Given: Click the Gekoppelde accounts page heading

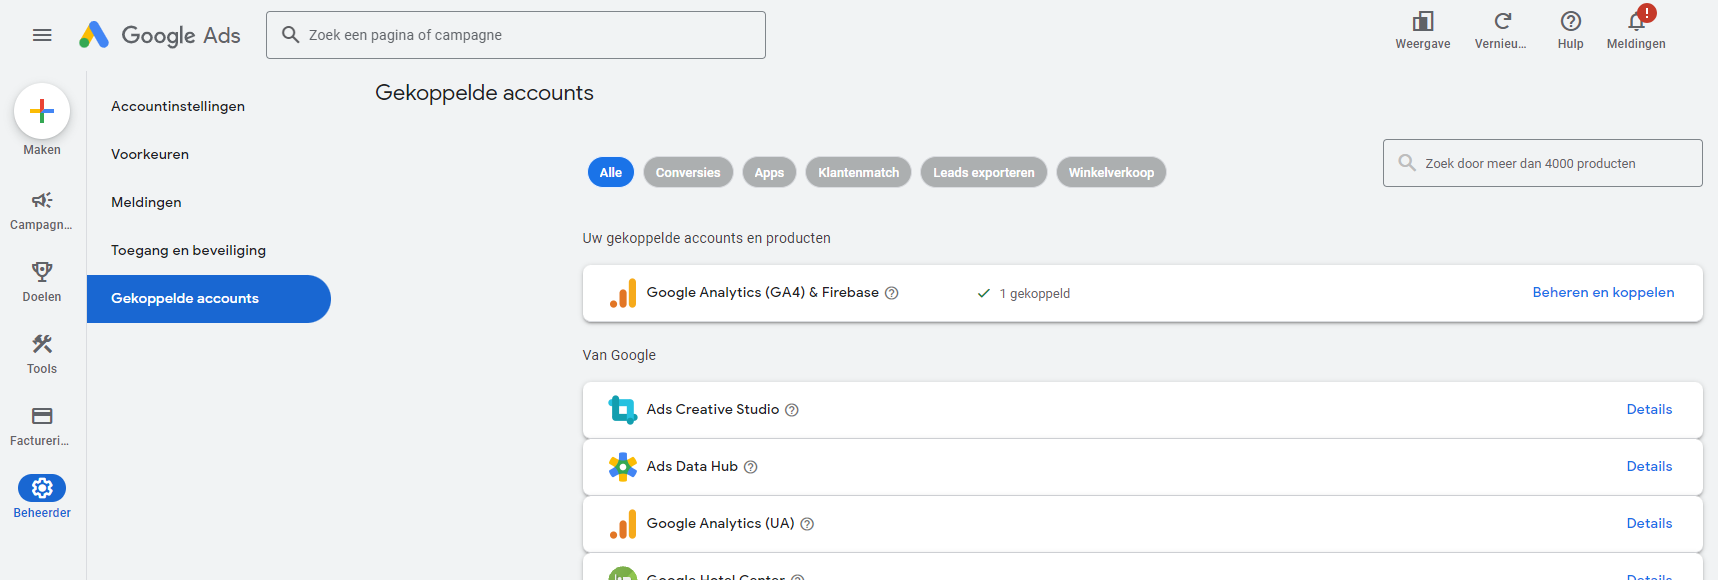Looking at the screenshot, I should pyautogui.click(x=484, y=93).
